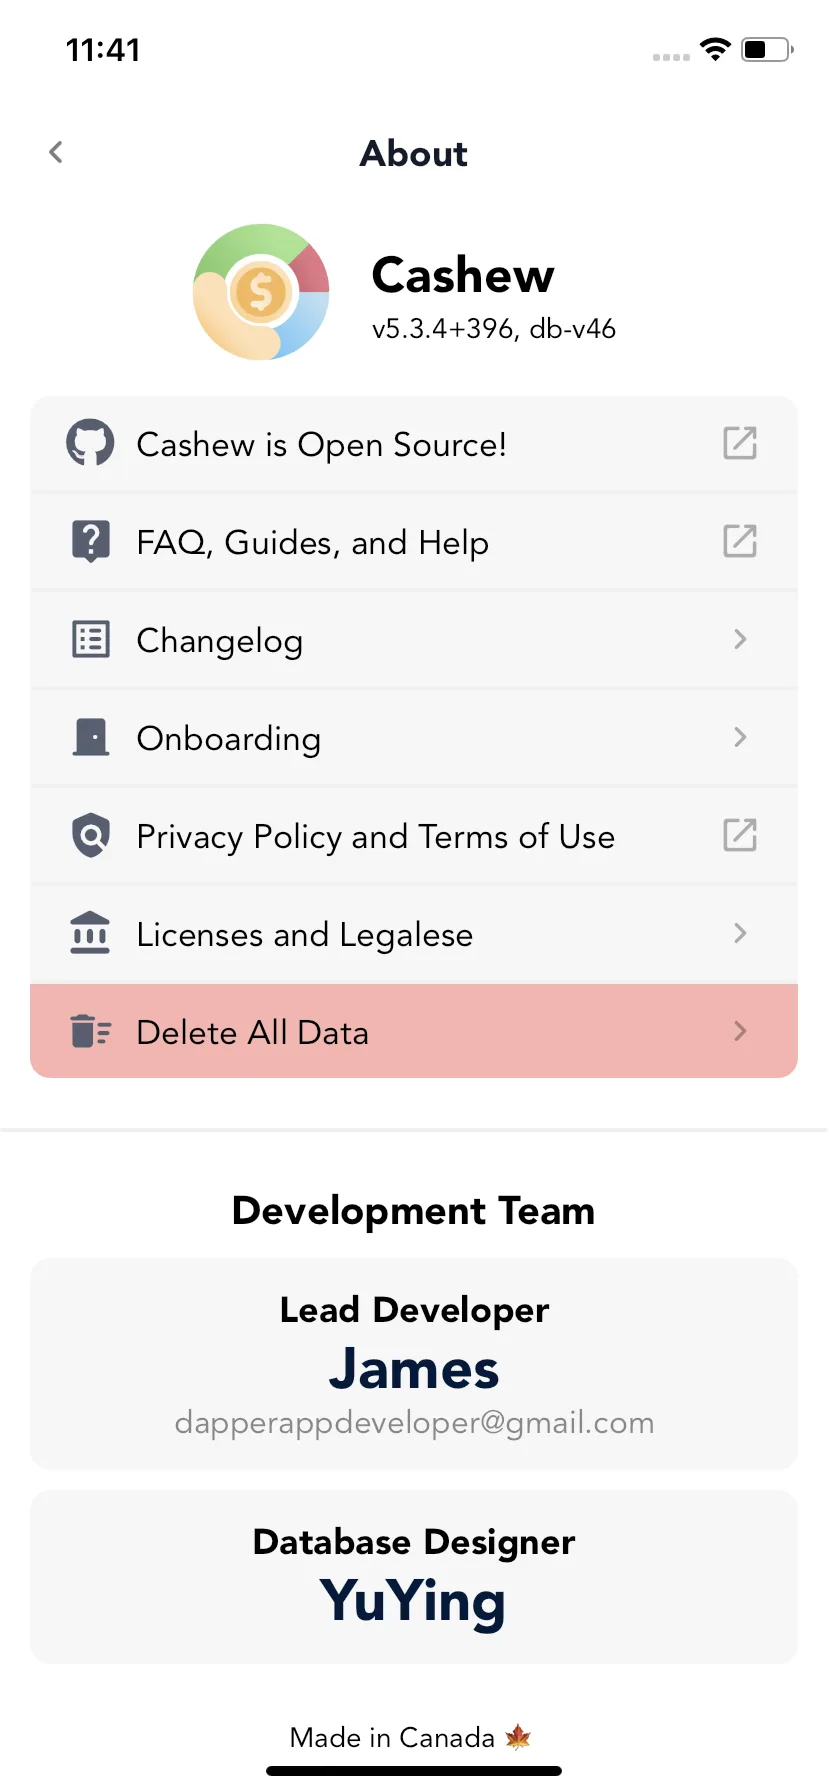This screenshot has height=1792, width=828.
Task: Open external link icon on Privacy Policy row
Action: (x=740, y=835)
